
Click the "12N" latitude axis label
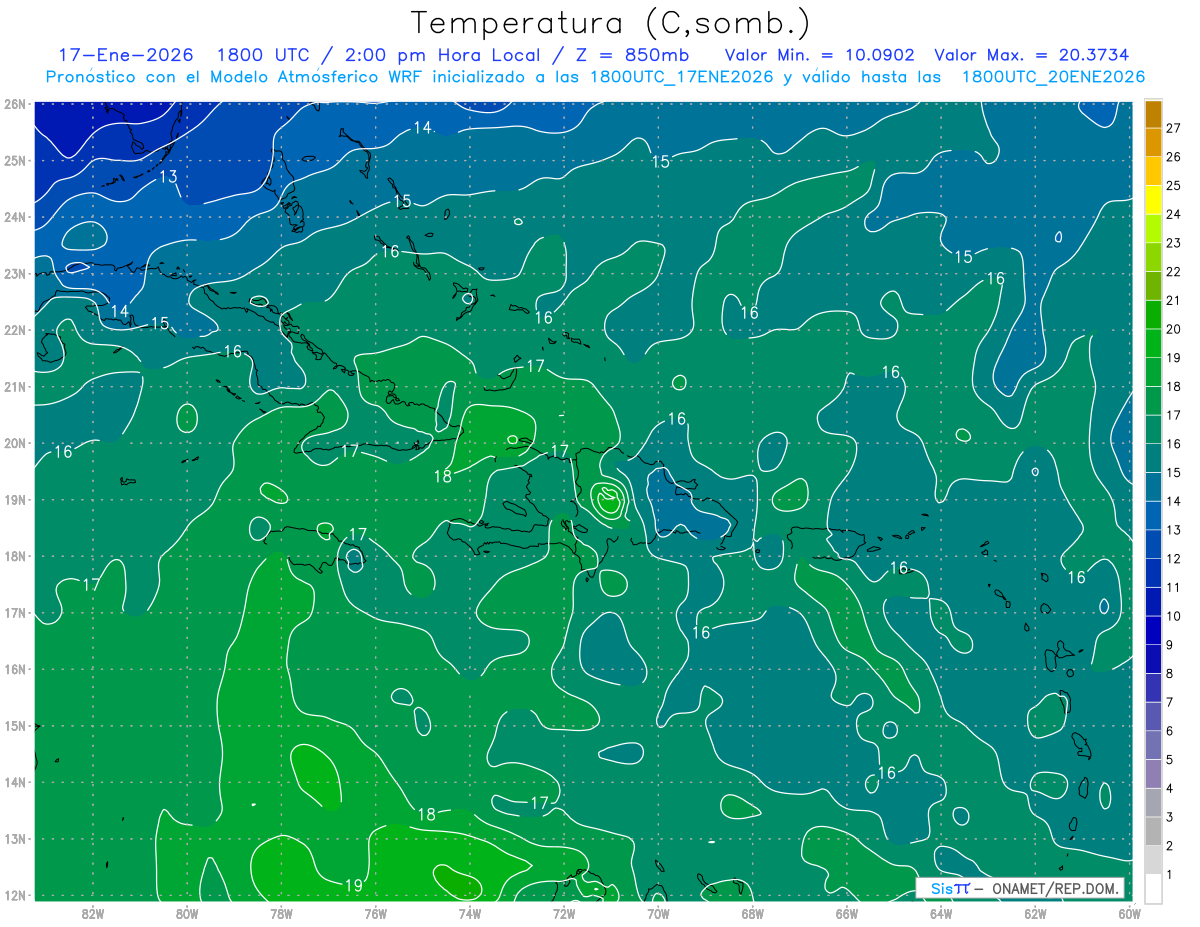coord(14,895)
